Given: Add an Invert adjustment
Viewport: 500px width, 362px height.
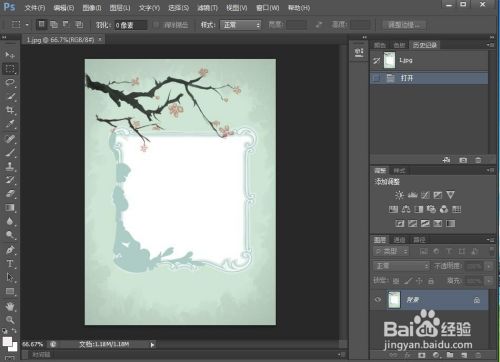Looking at the screenshot, I should [400, 223].
